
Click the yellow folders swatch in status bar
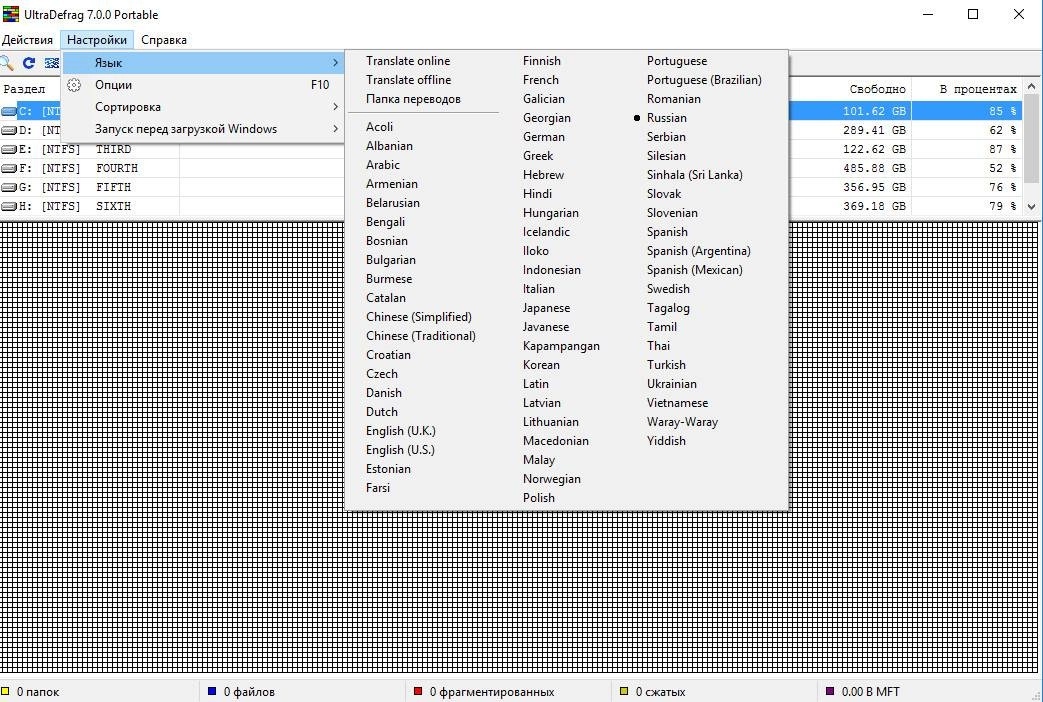[5, 691]
